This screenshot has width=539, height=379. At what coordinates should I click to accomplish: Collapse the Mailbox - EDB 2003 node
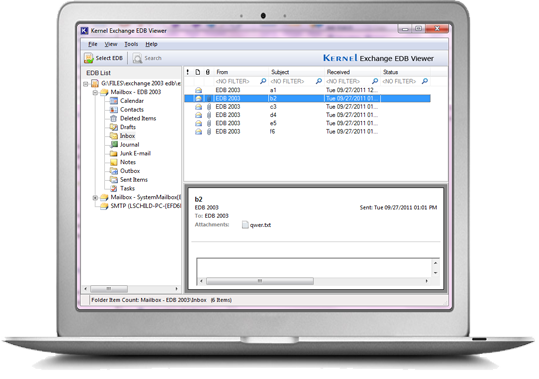coord(95,92)
